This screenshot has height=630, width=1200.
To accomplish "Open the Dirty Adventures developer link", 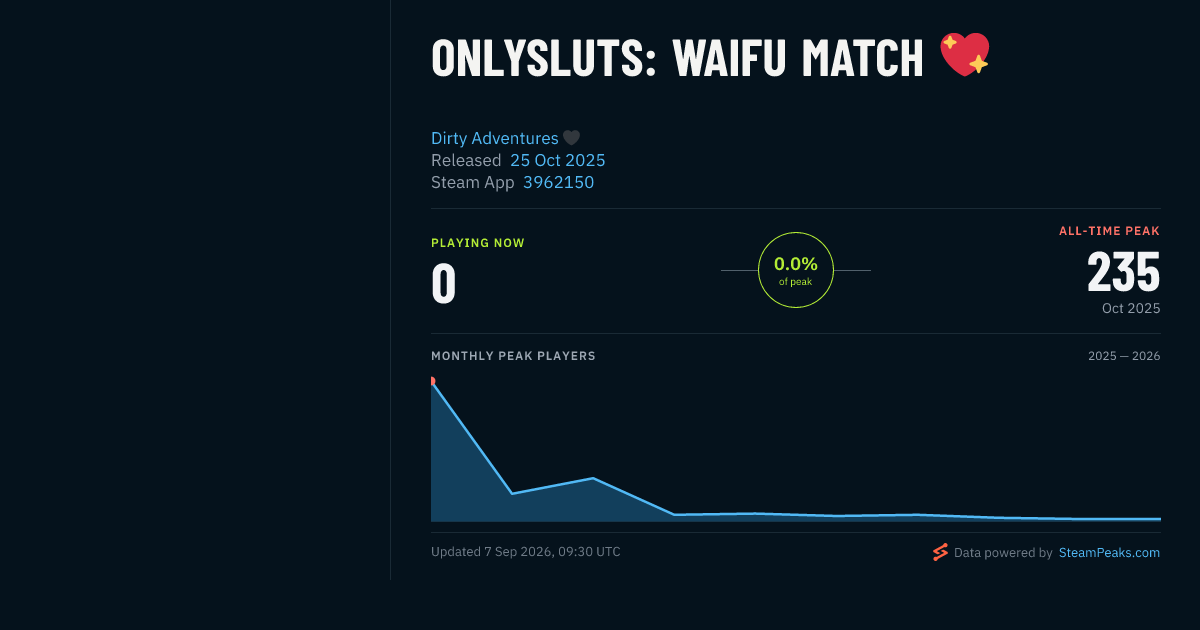I will coord(494,138).
